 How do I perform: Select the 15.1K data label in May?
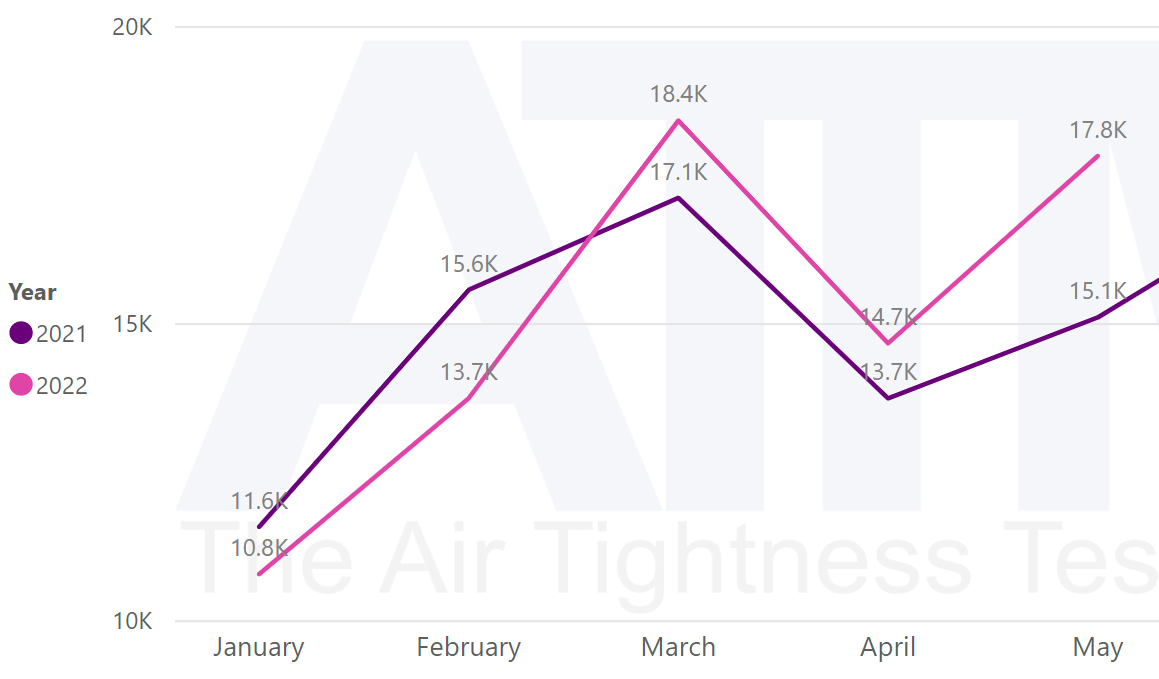coord(1097,291)
